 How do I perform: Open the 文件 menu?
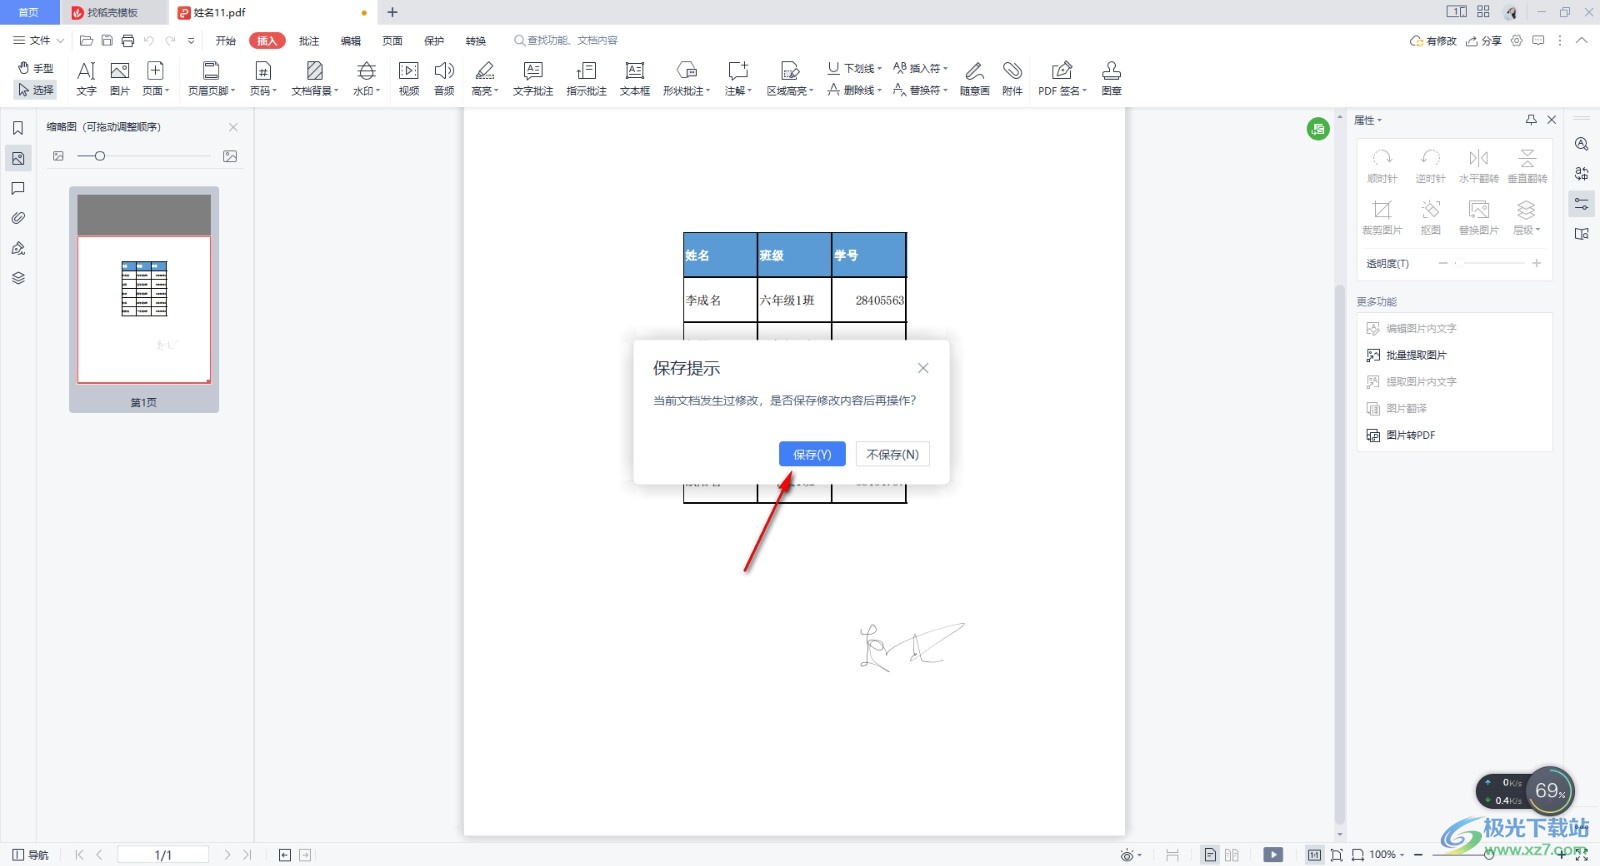tap(38, 41)
